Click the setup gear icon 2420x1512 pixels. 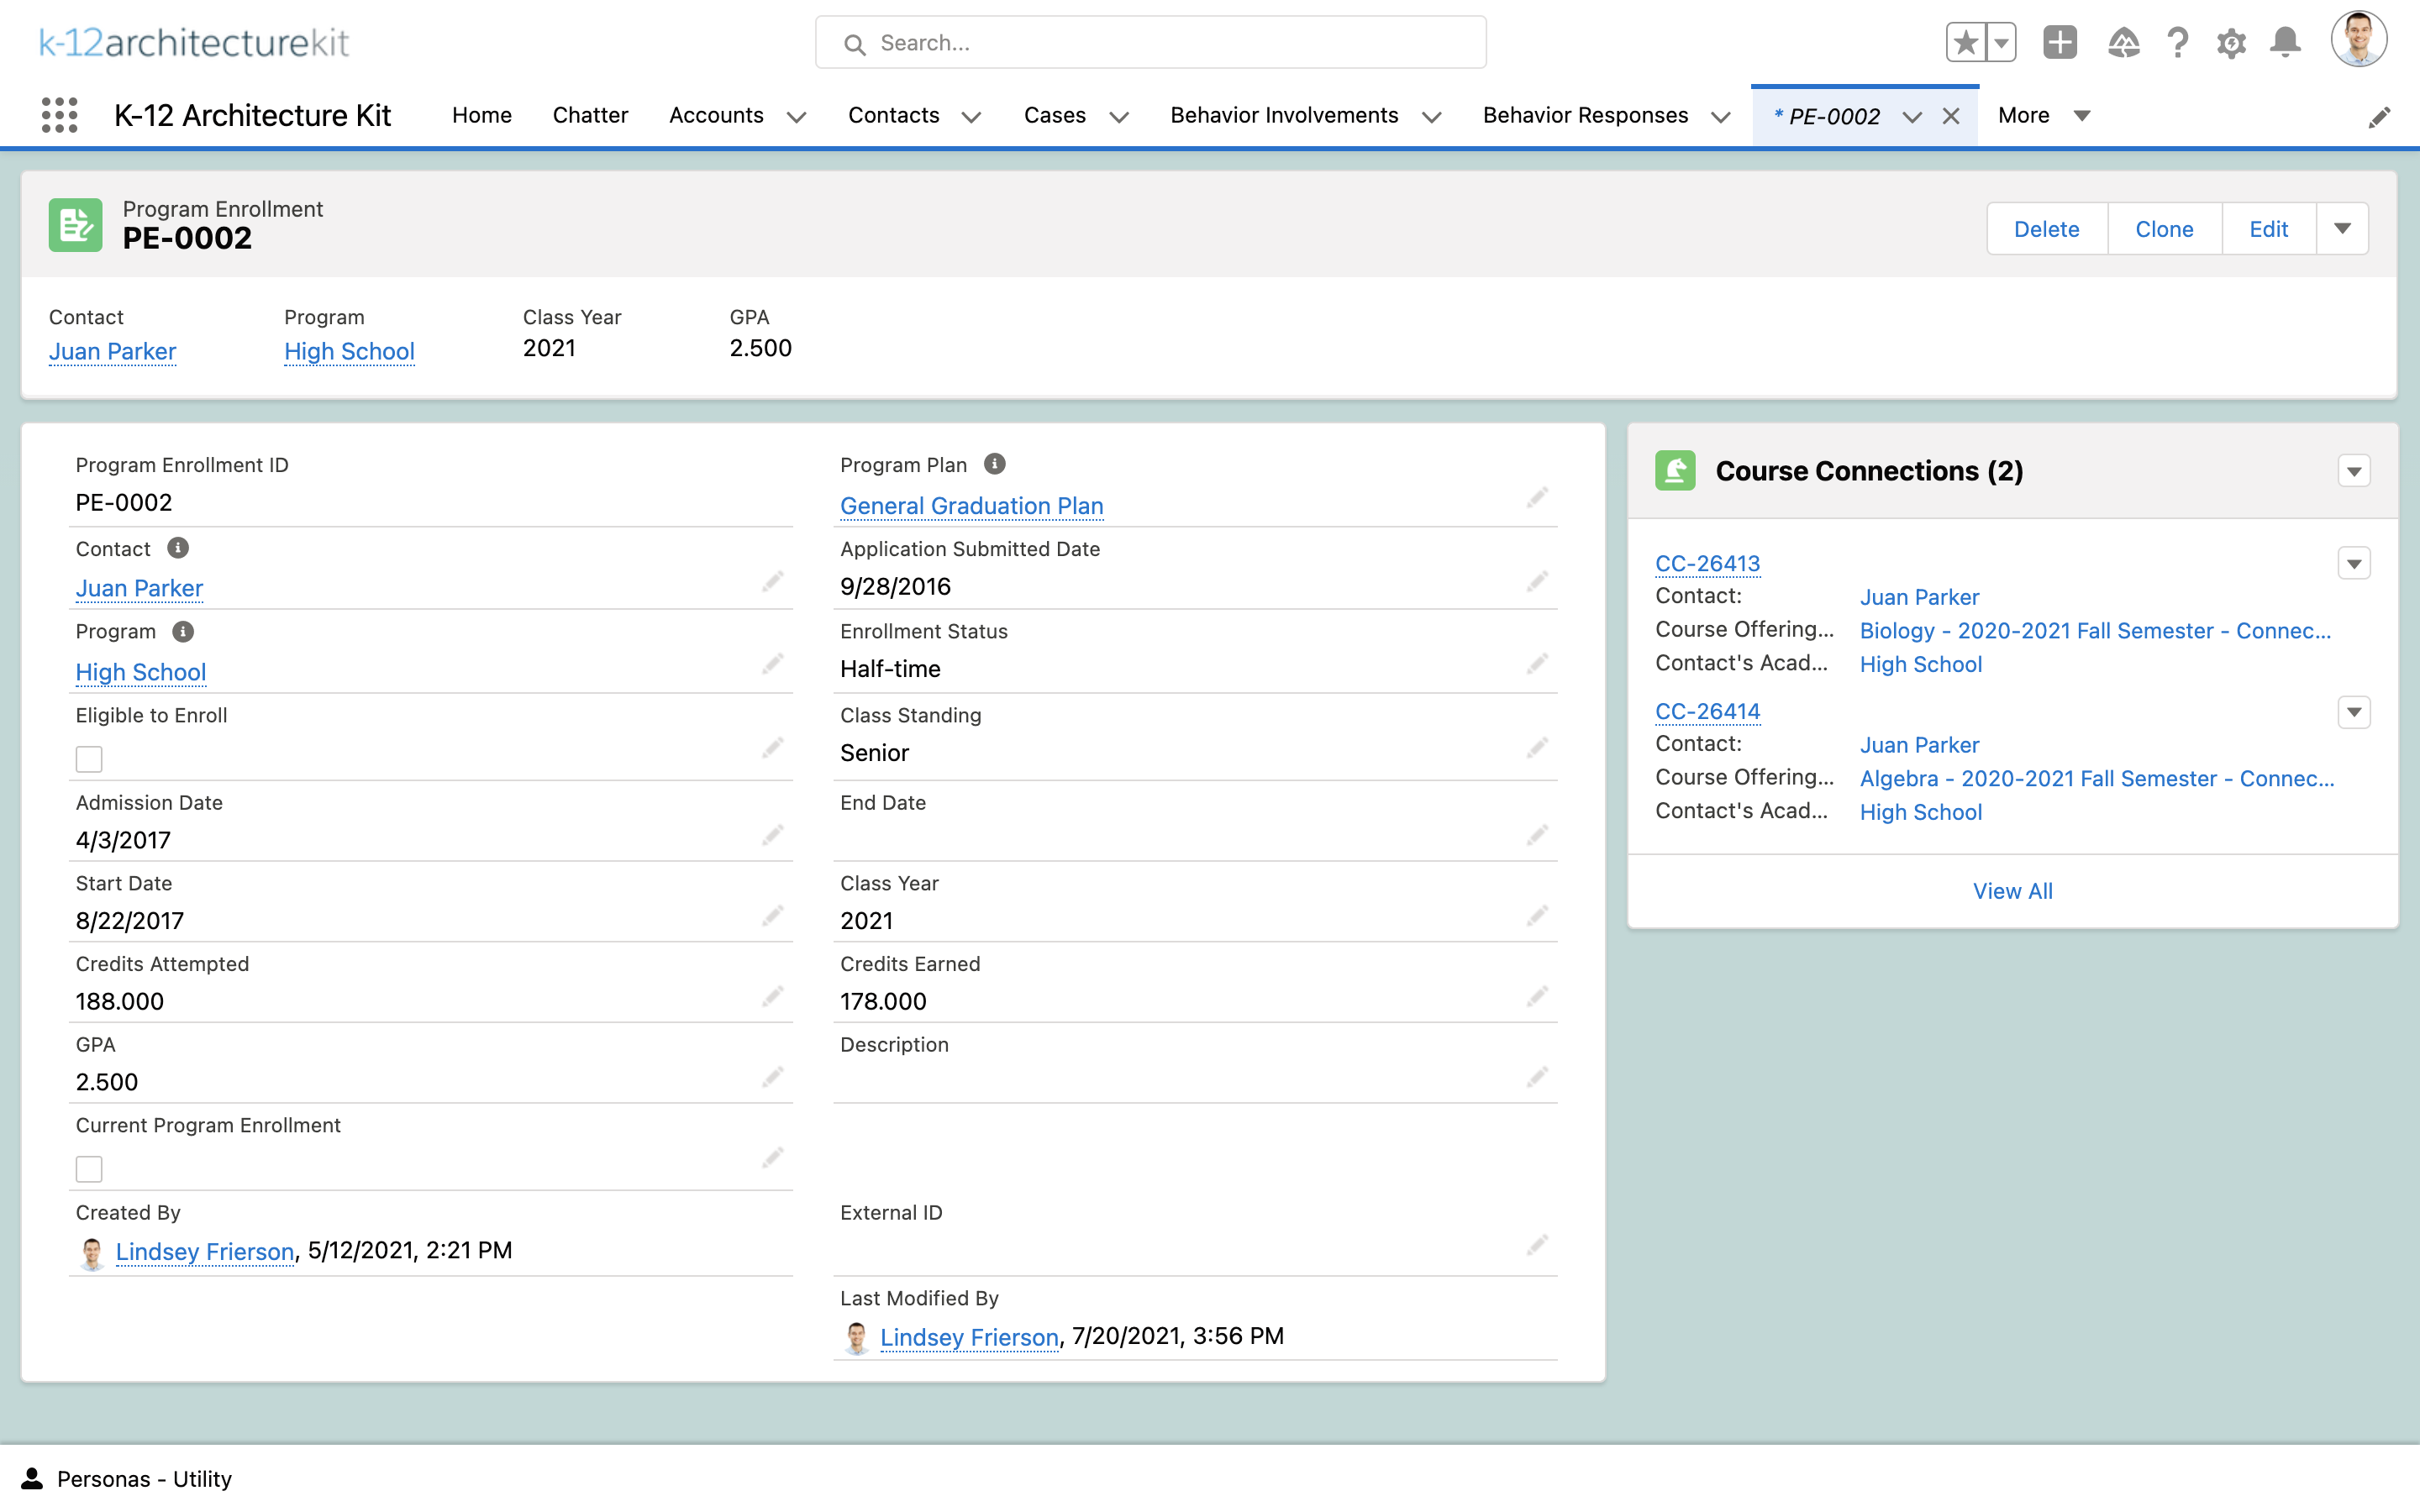(2232, 44)
